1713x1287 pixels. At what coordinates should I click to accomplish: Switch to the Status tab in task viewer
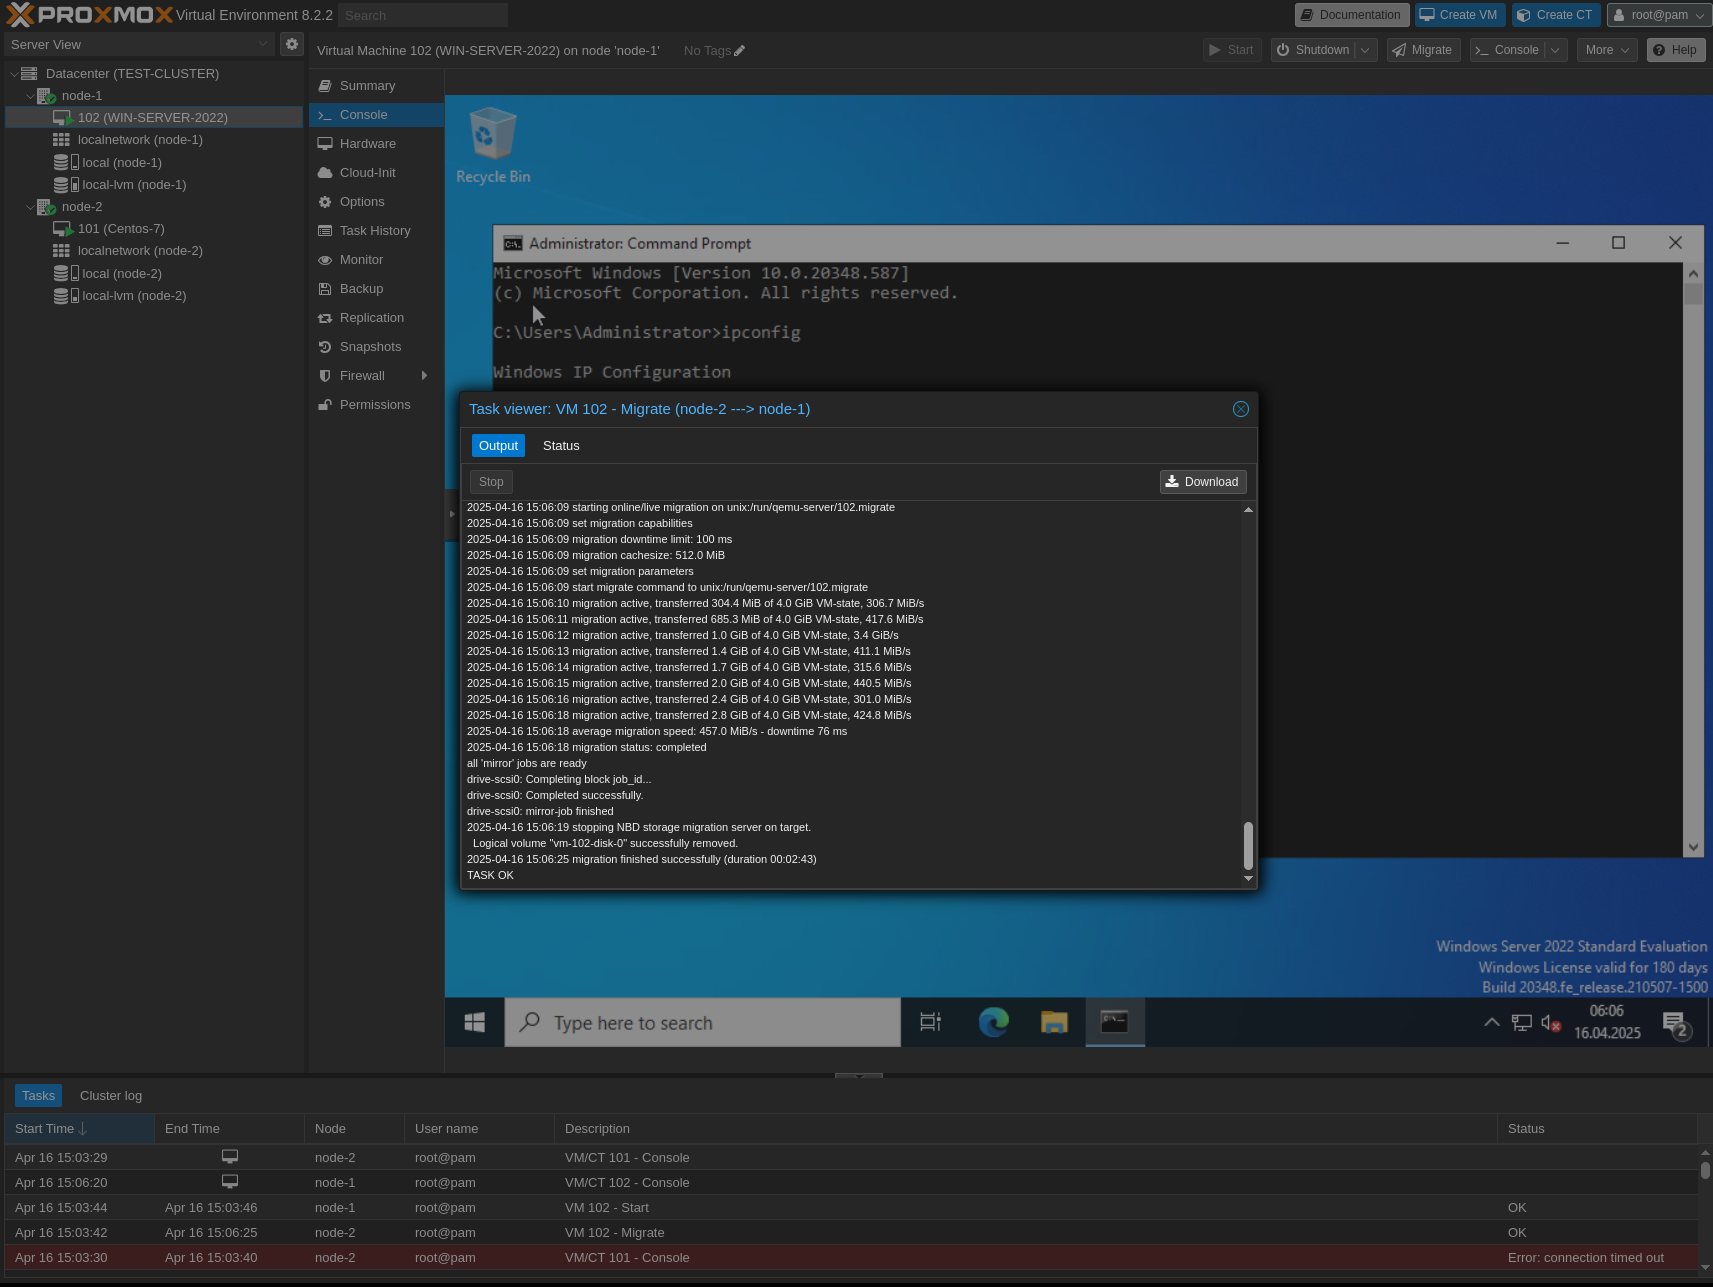click(560, 445)
